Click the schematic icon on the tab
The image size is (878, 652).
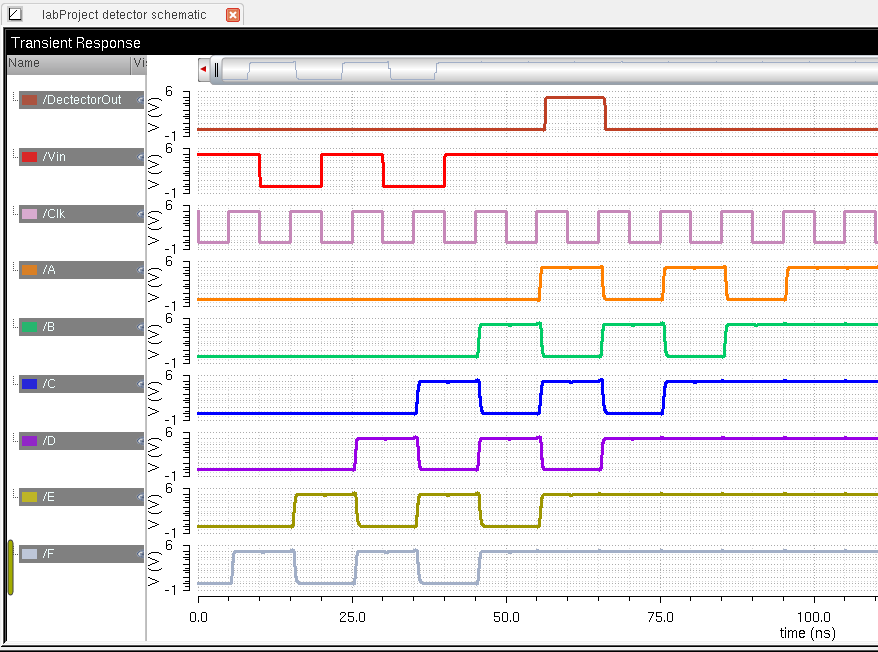click(15, 15)
